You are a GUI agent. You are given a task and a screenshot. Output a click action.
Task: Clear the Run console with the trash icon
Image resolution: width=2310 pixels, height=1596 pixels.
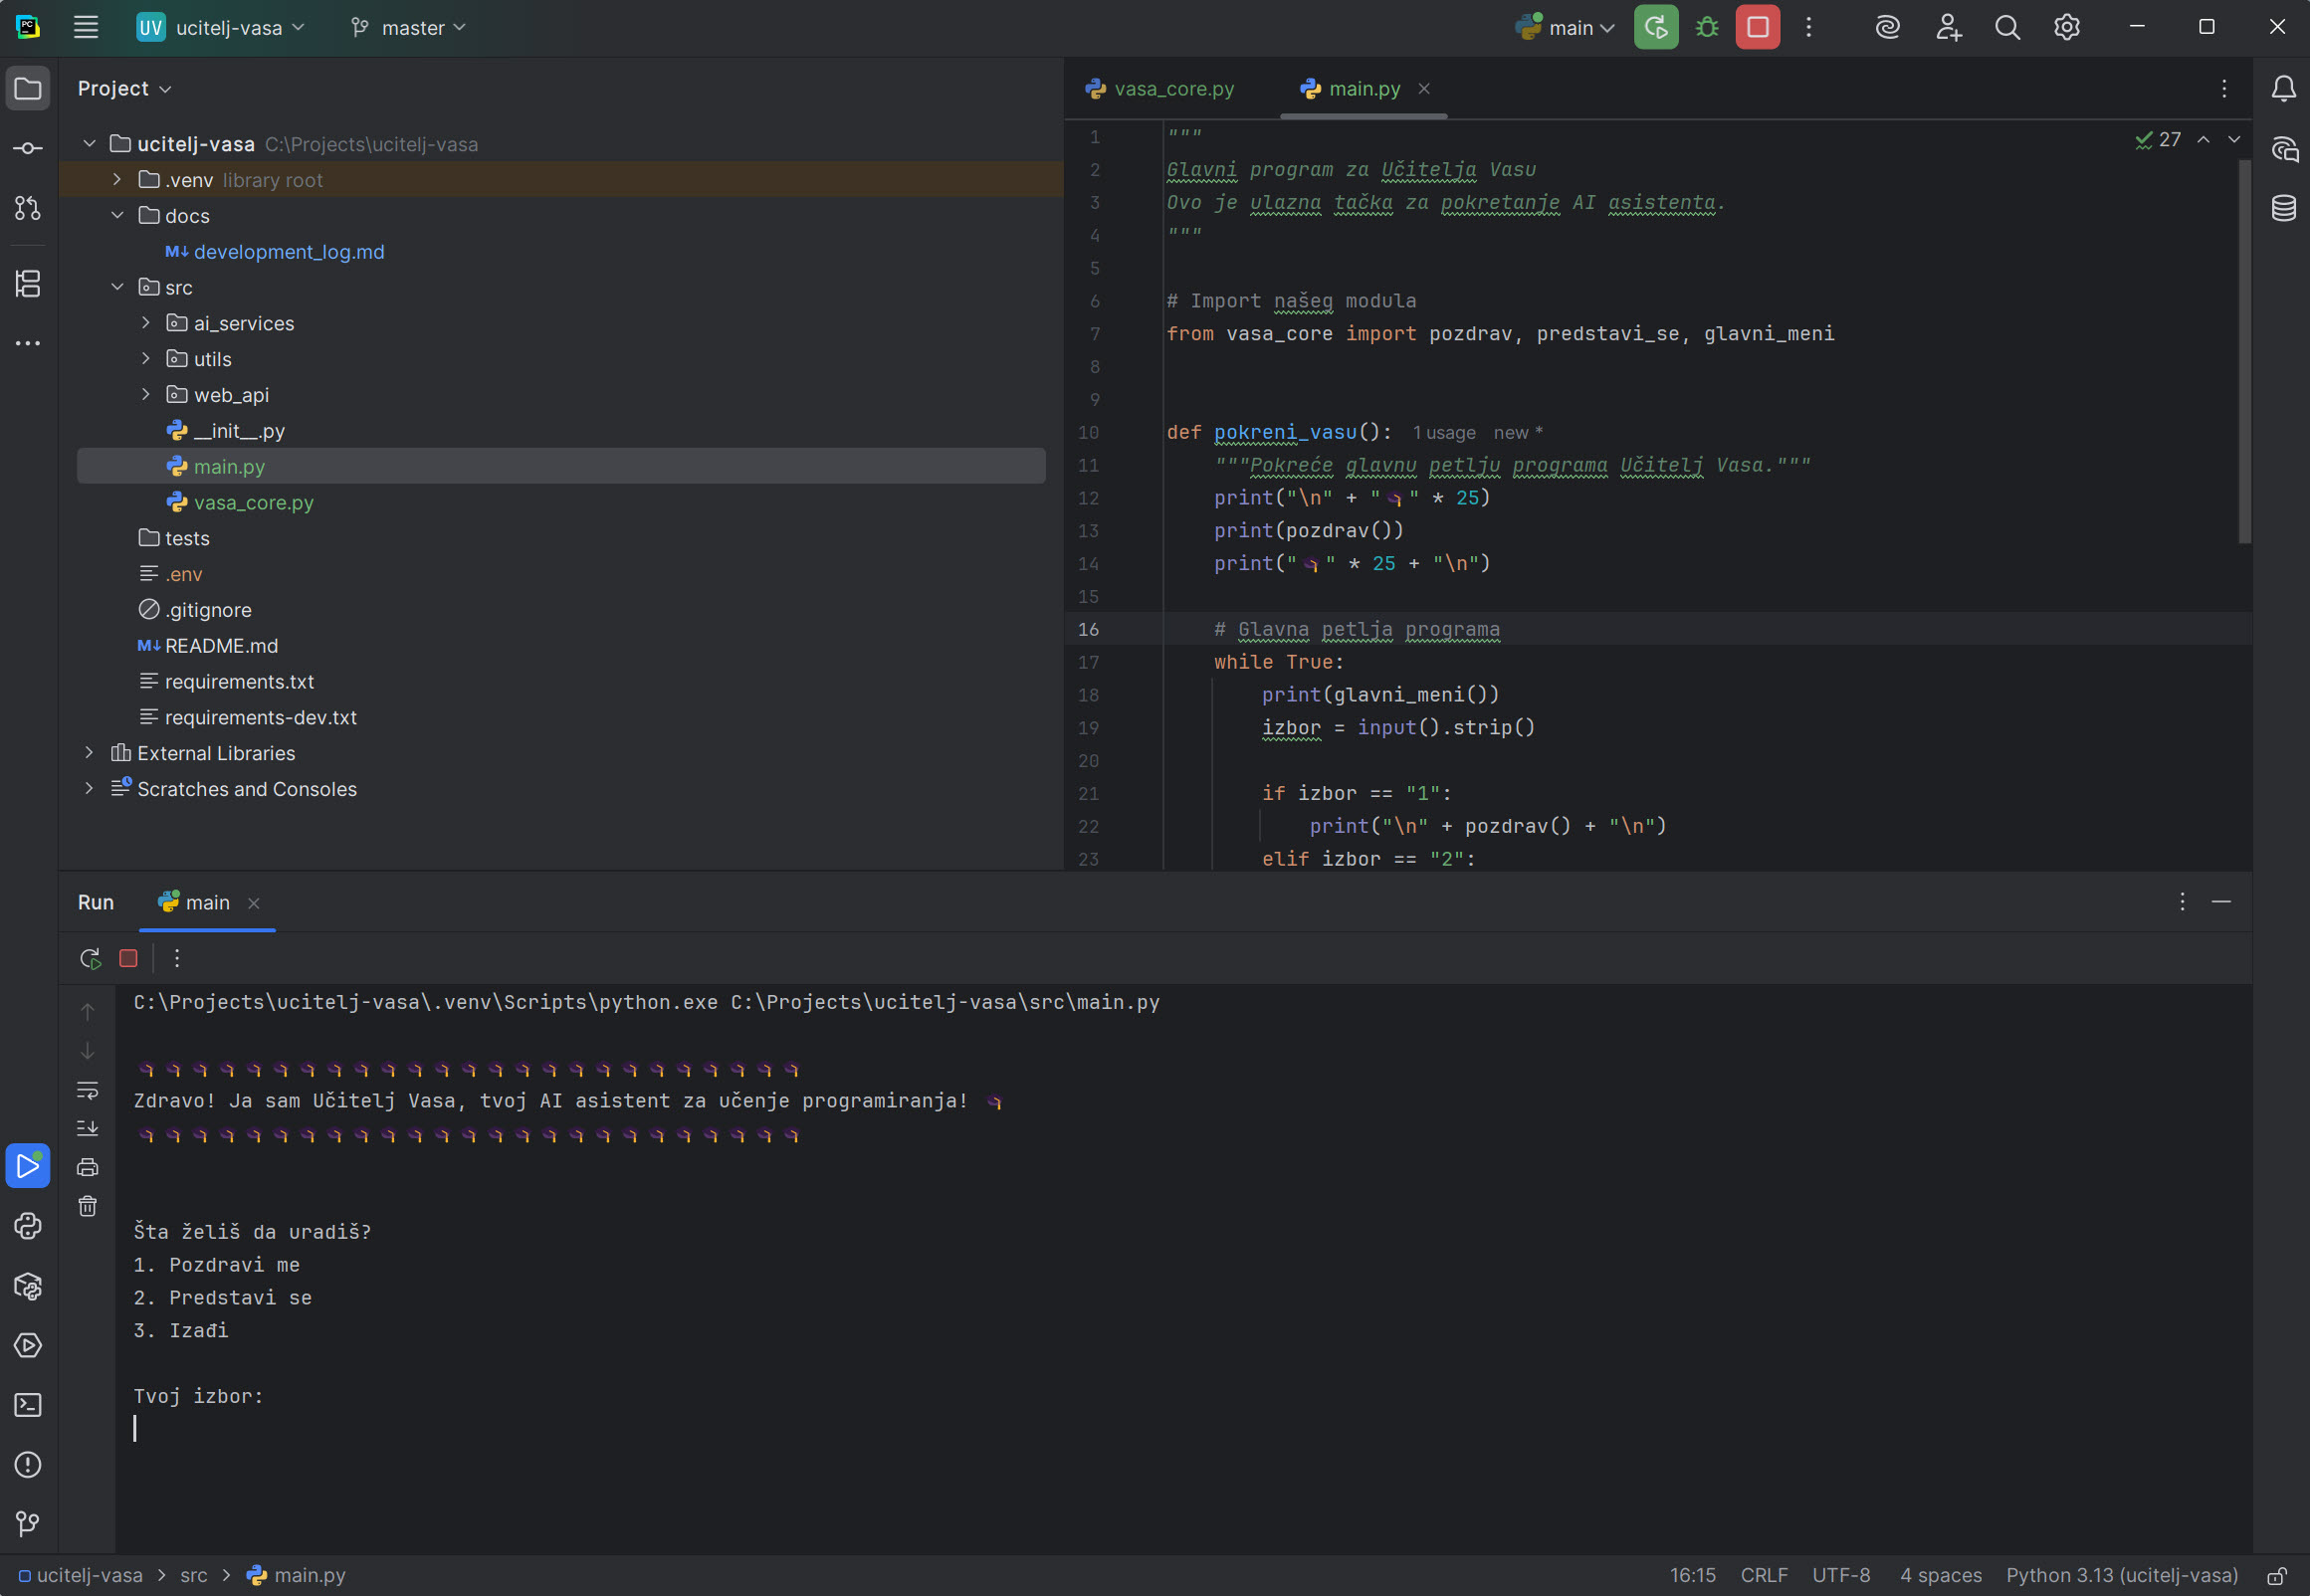[87, 1206]
